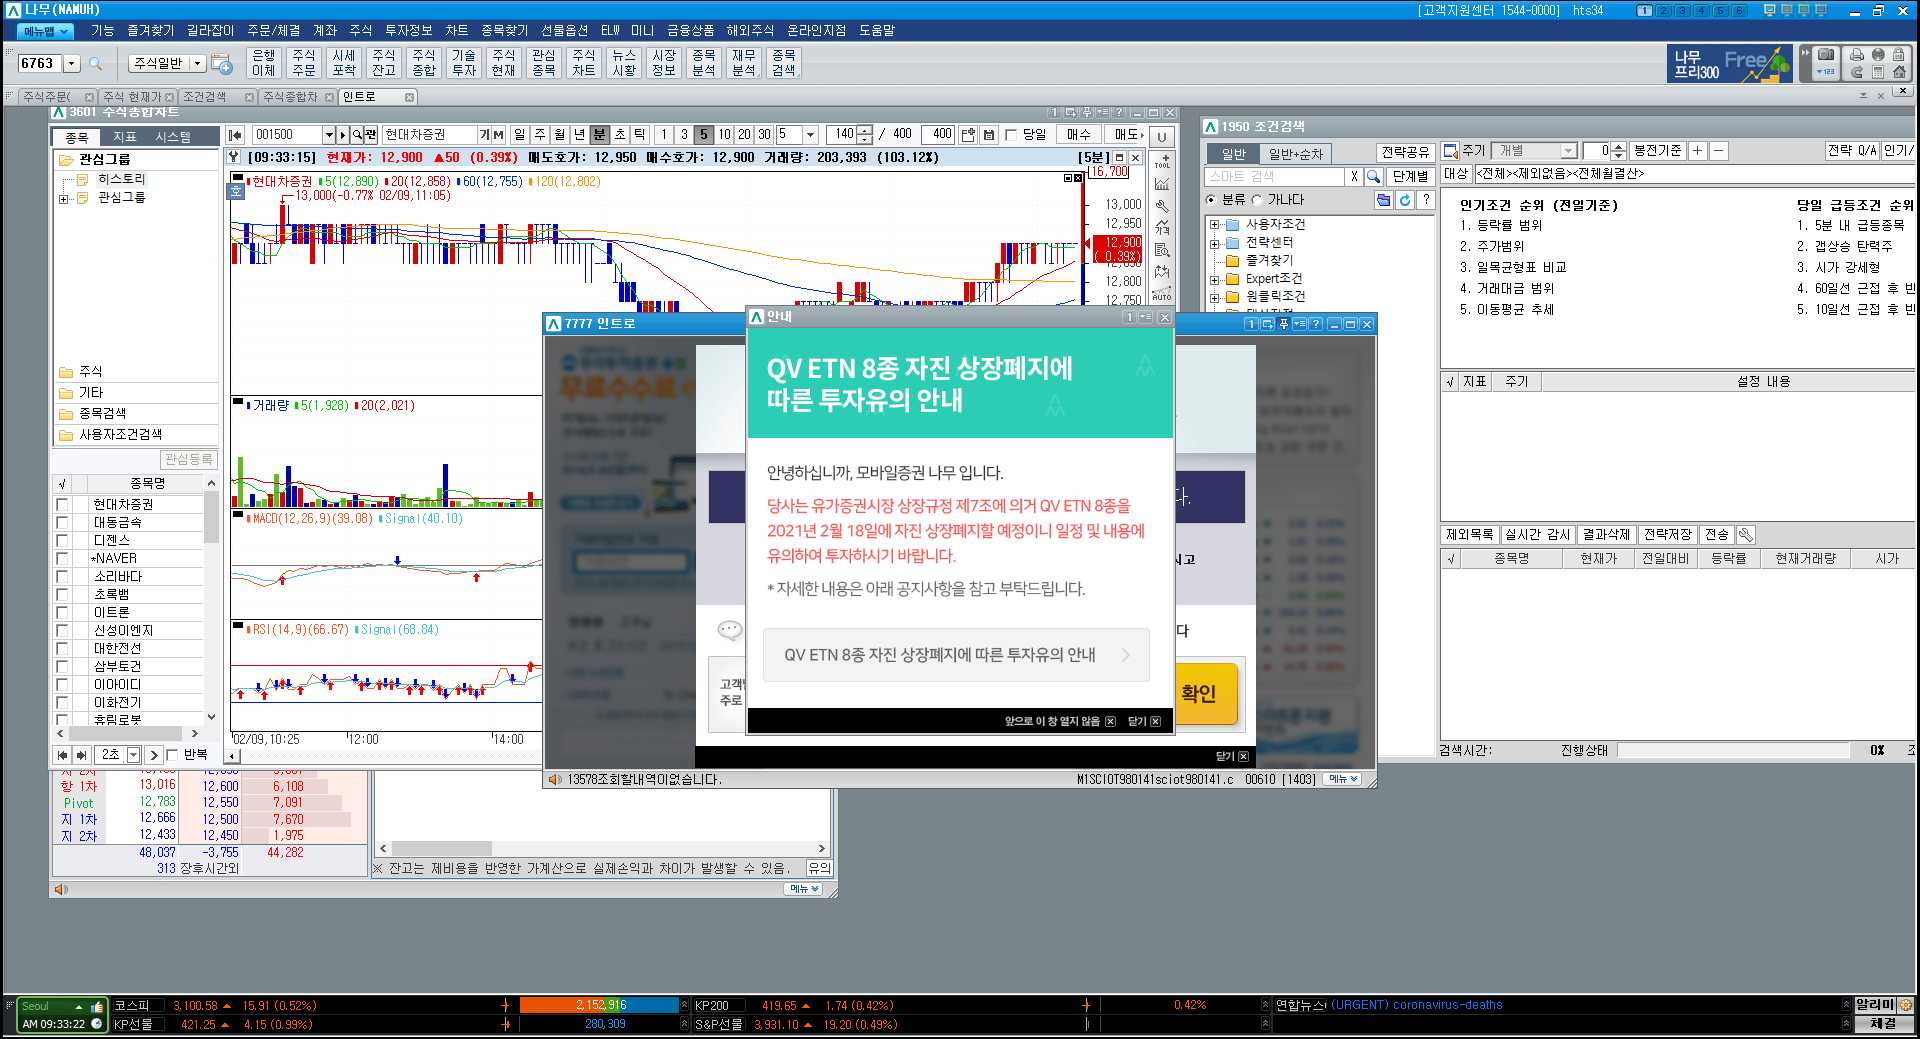The height and width of the screenshot is (1039, 1920).
Task: Click the wrench icon beside 전송 button
Action: pos(1746,535)
